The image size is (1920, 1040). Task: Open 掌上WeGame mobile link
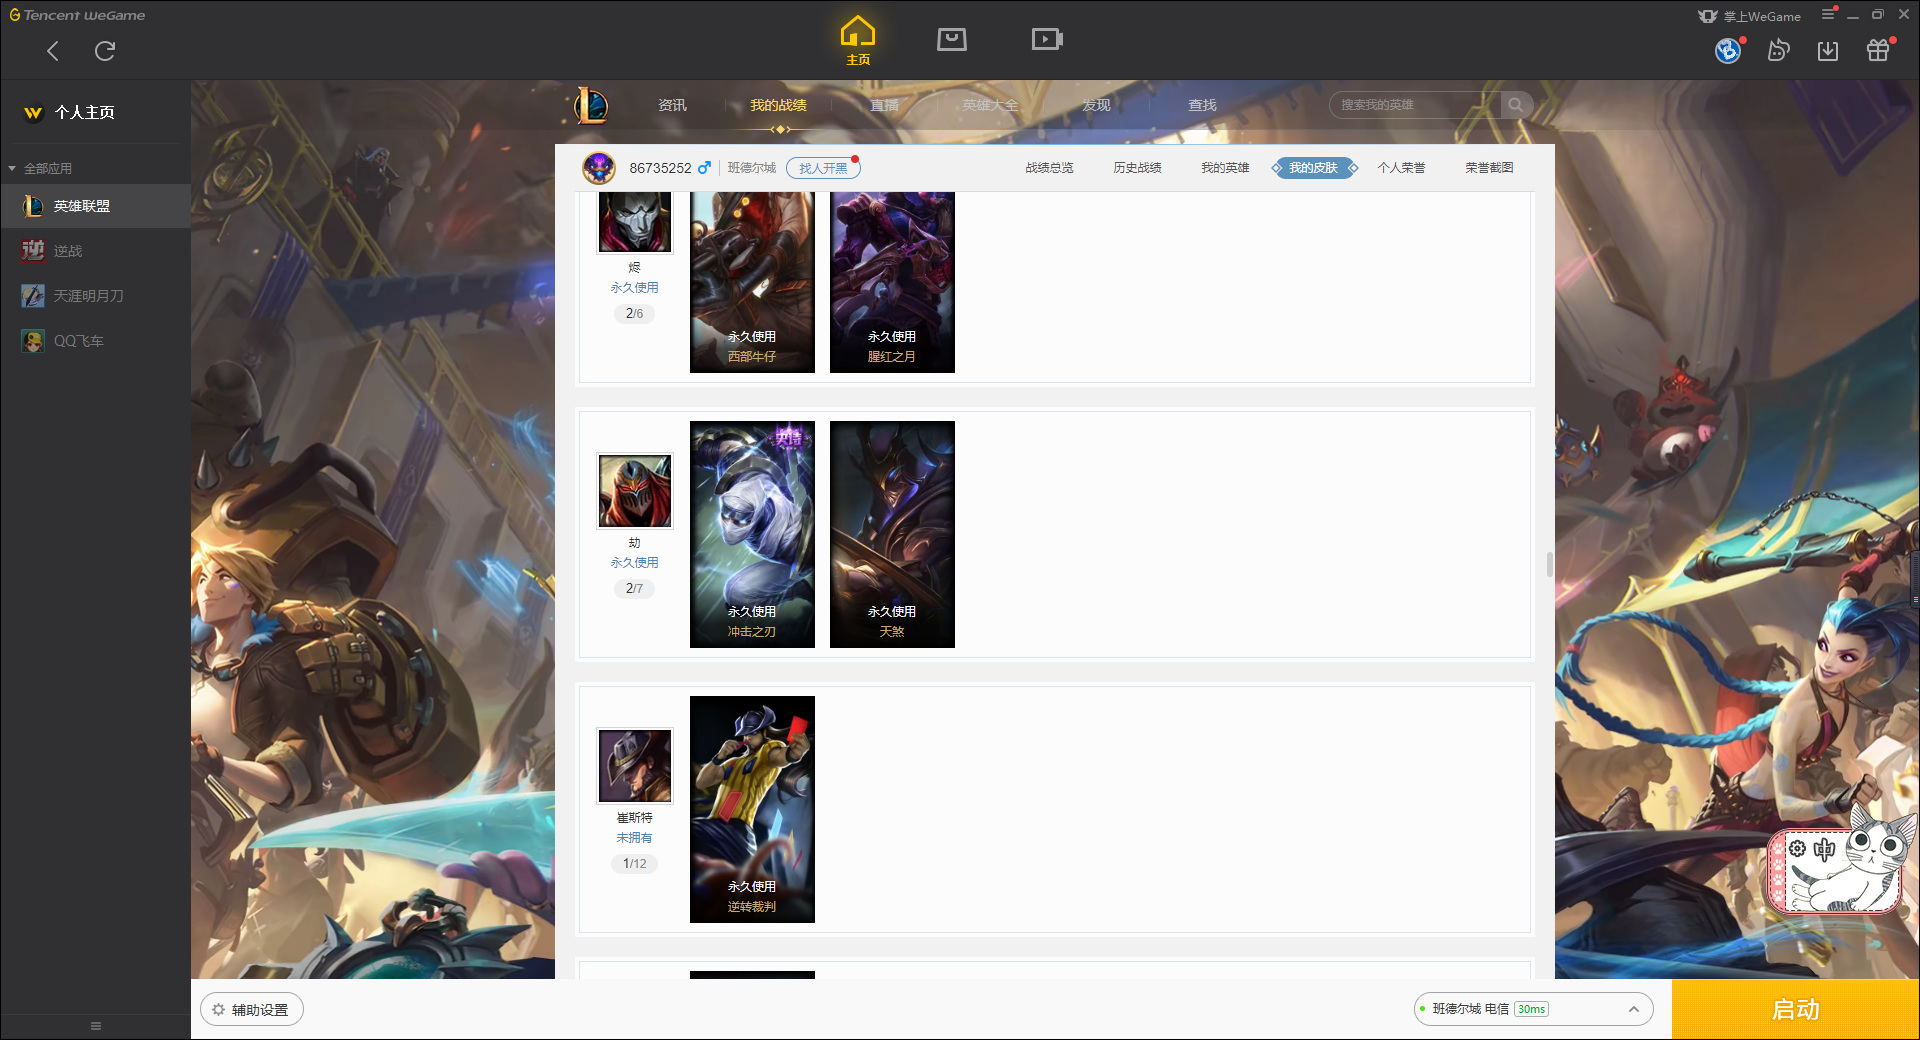(x=1750, y=16)
